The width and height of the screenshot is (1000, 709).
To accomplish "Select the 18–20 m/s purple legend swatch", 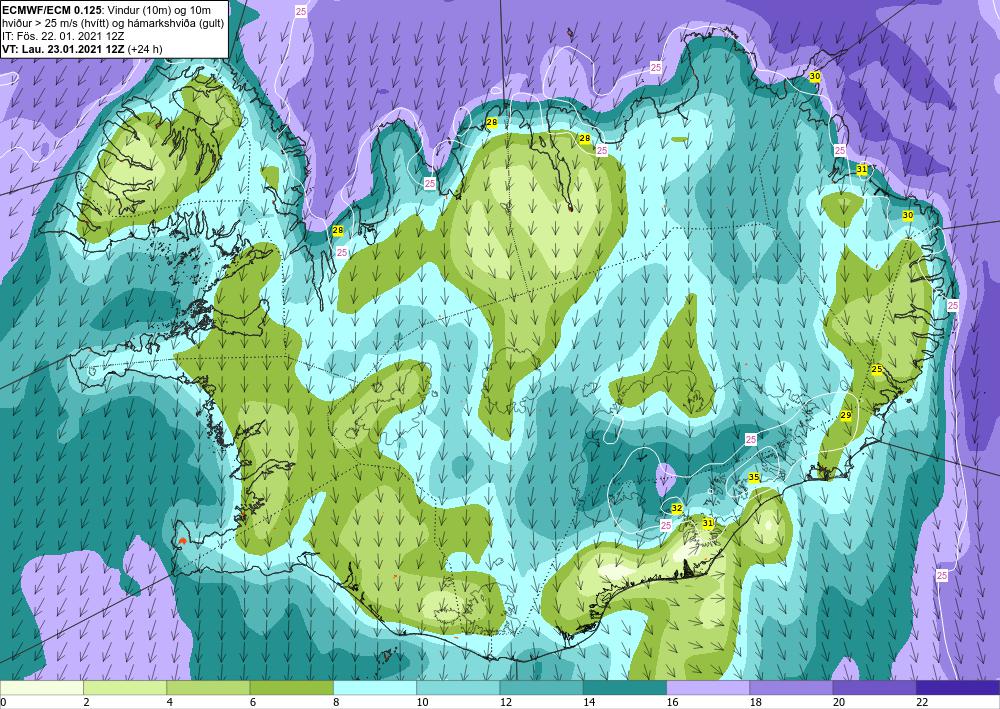I will 791,688.
